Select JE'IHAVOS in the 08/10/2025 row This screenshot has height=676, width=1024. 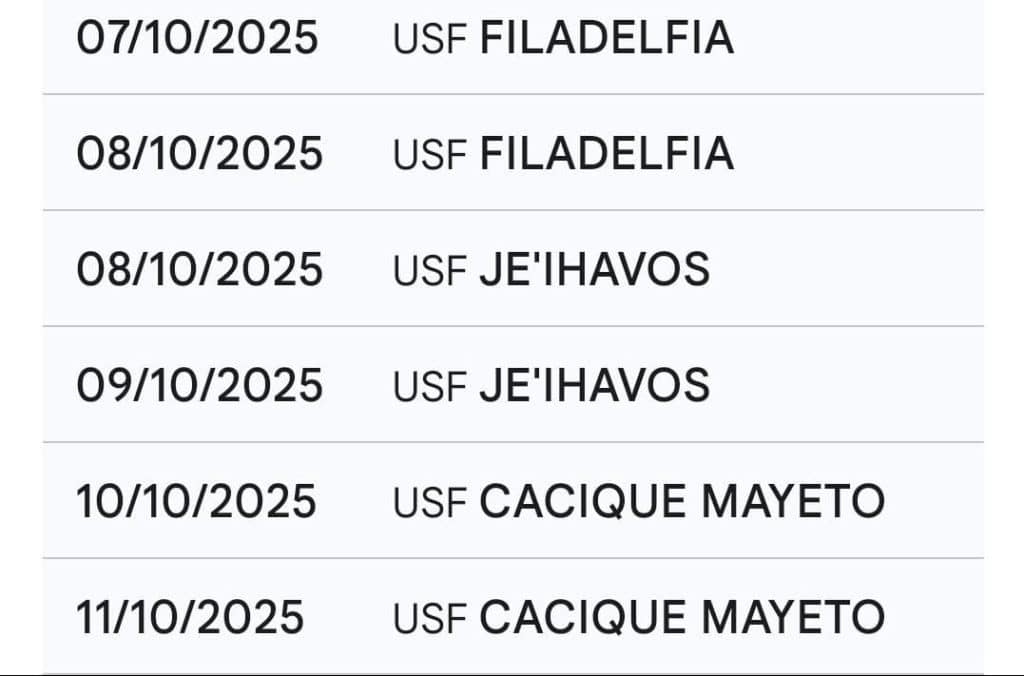595,270
